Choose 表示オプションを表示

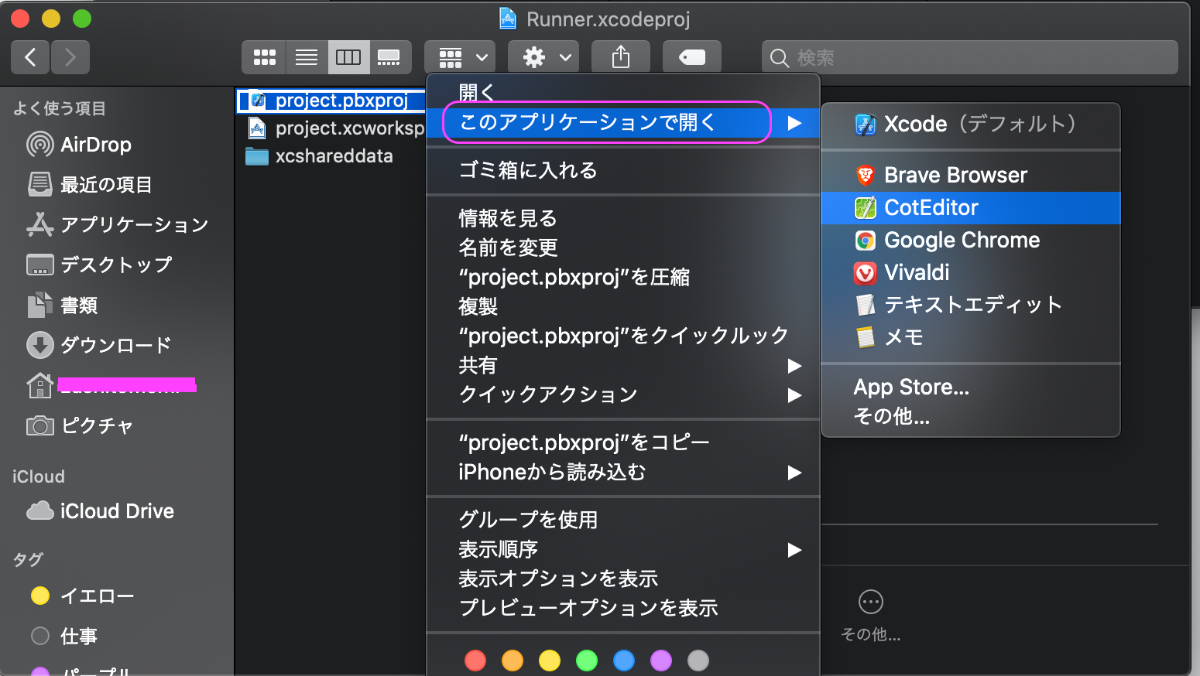pos(623,578)
